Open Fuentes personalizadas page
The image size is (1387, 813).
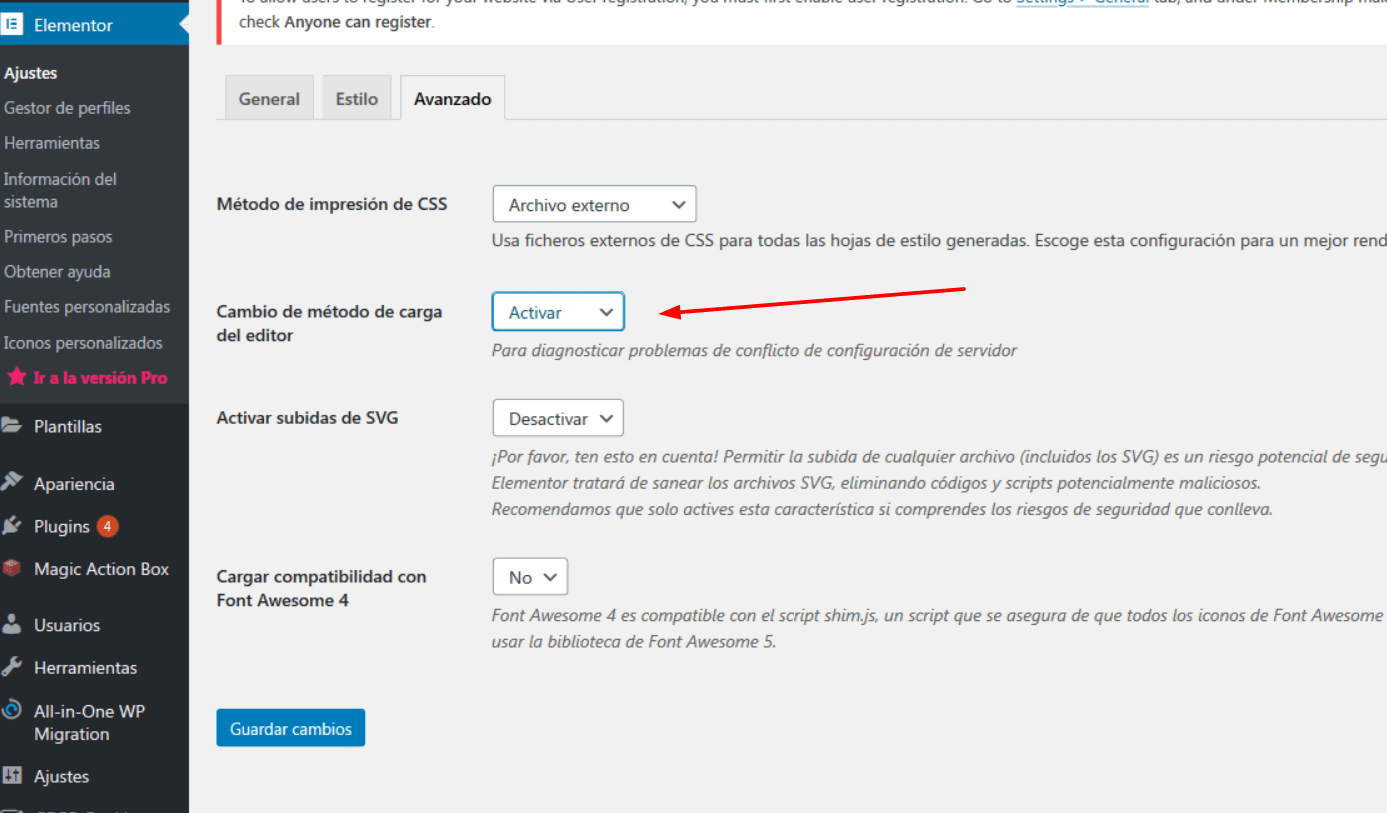[x=87, y=307]
